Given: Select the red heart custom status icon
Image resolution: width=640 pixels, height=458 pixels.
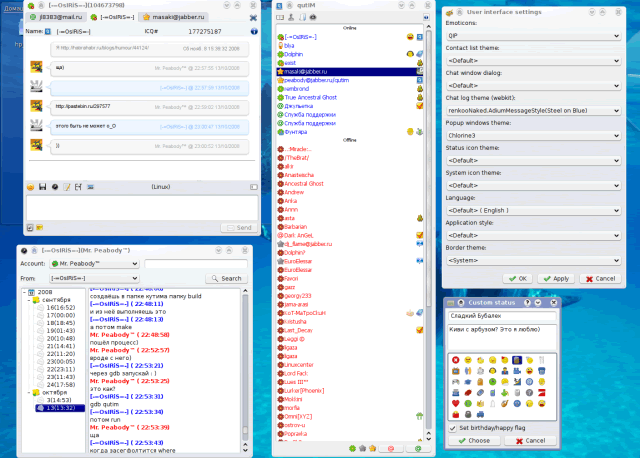Looking at the screenshot, I should 456,403.
